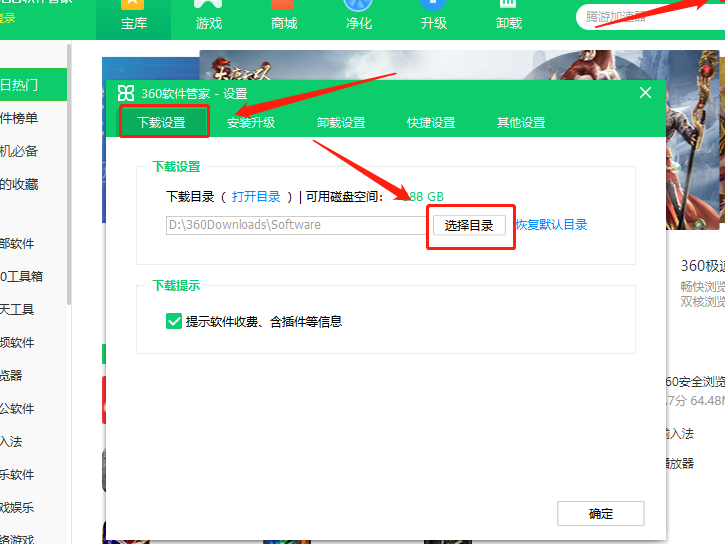725x544 pixels.
Task: Click the 360软件管家 logo in dialog title
Action: 126,93
